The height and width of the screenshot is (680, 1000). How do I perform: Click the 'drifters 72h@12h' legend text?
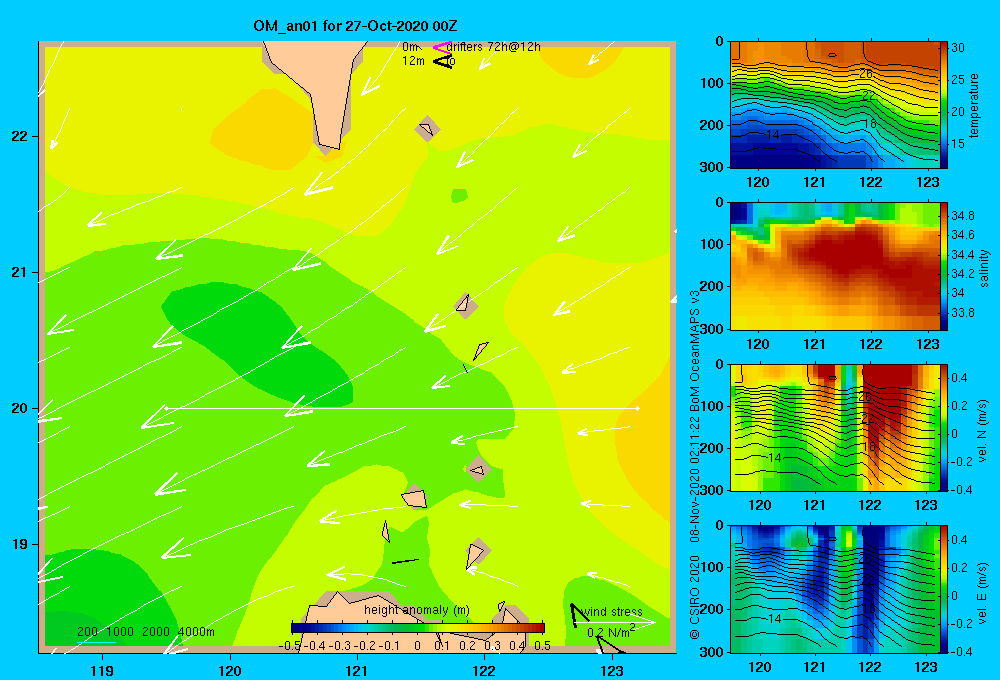494,47
